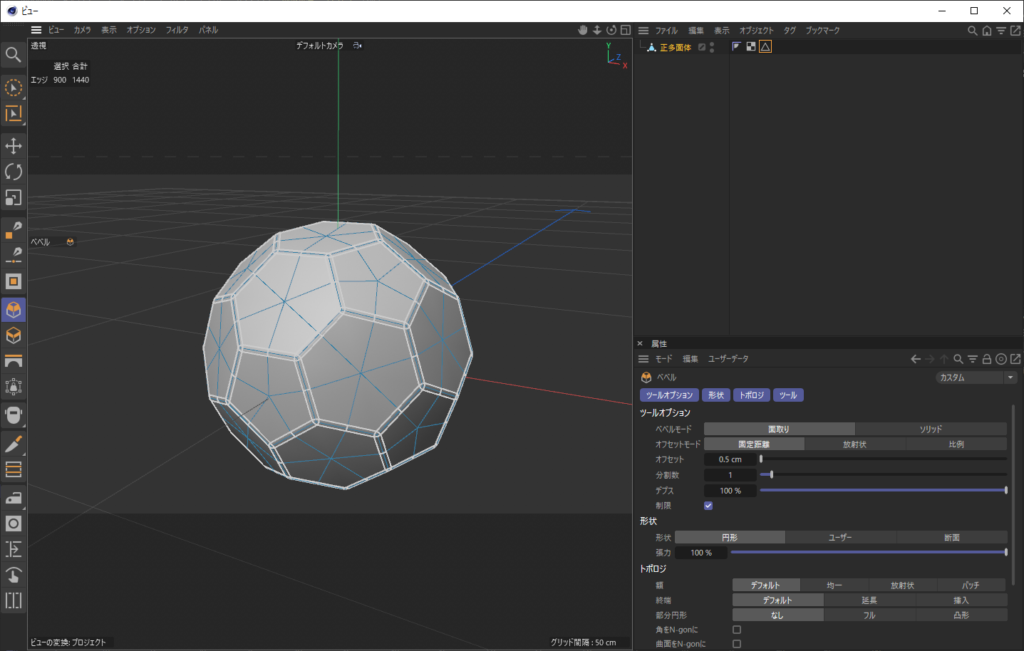Click the デプス slider handle

pos(1006,490)
